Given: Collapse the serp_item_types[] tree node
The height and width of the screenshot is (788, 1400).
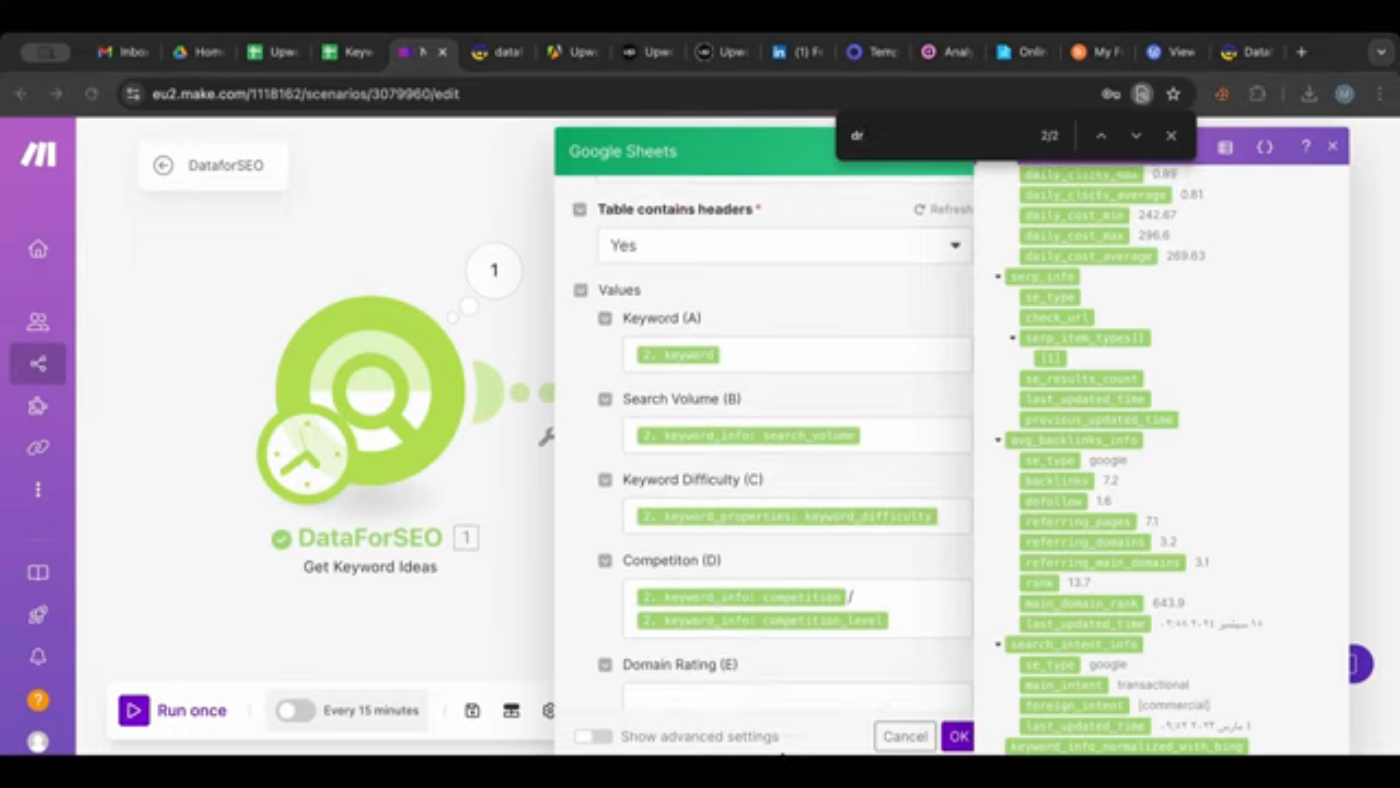Looking at the screenshot, I should pyautogui.click(x=1014, y=338).
